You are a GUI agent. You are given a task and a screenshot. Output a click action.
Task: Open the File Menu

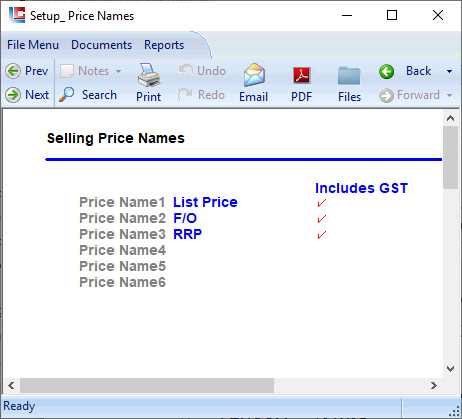33,45
